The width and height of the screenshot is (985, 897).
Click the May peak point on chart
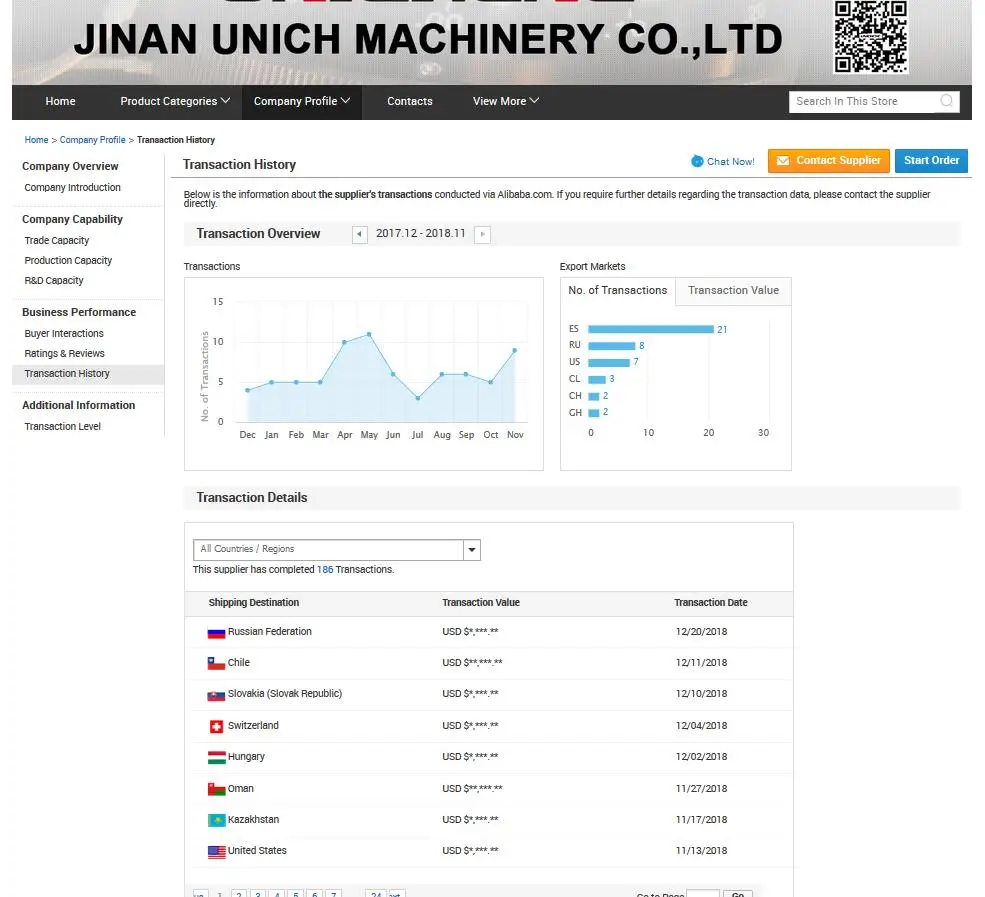tap(369, 334)
